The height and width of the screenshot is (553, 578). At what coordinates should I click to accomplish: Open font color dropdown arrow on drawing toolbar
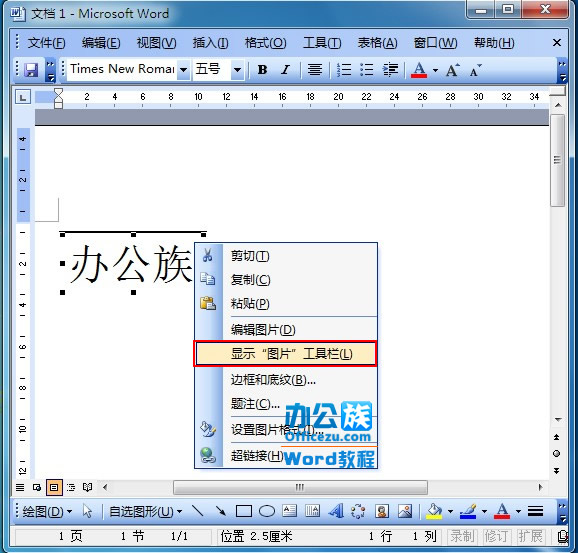(518, 511)
